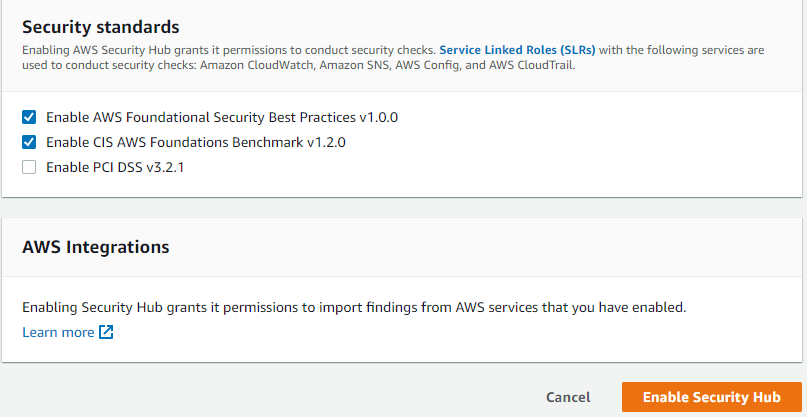Follow the Learn more link
This screenshot has width=807, height=417.
click(58, 332)
